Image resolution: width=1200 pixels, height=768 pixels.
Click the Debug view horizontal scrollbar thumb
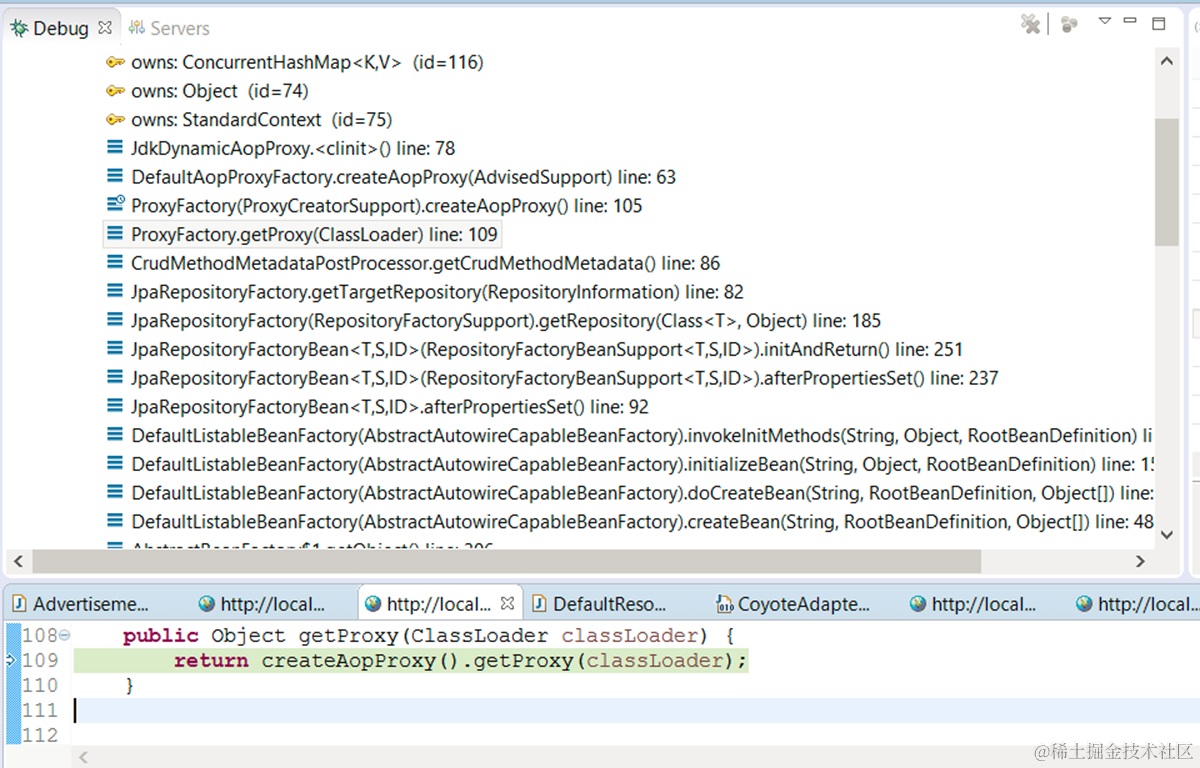507,561
